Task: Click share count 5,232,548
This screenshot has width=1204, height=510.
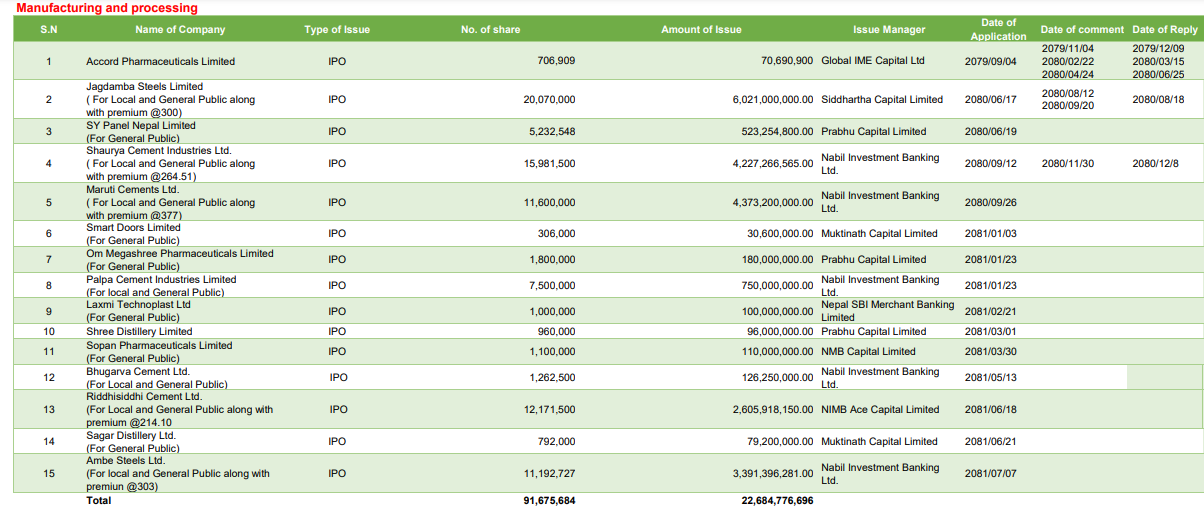Action: [x=552, y=131]
